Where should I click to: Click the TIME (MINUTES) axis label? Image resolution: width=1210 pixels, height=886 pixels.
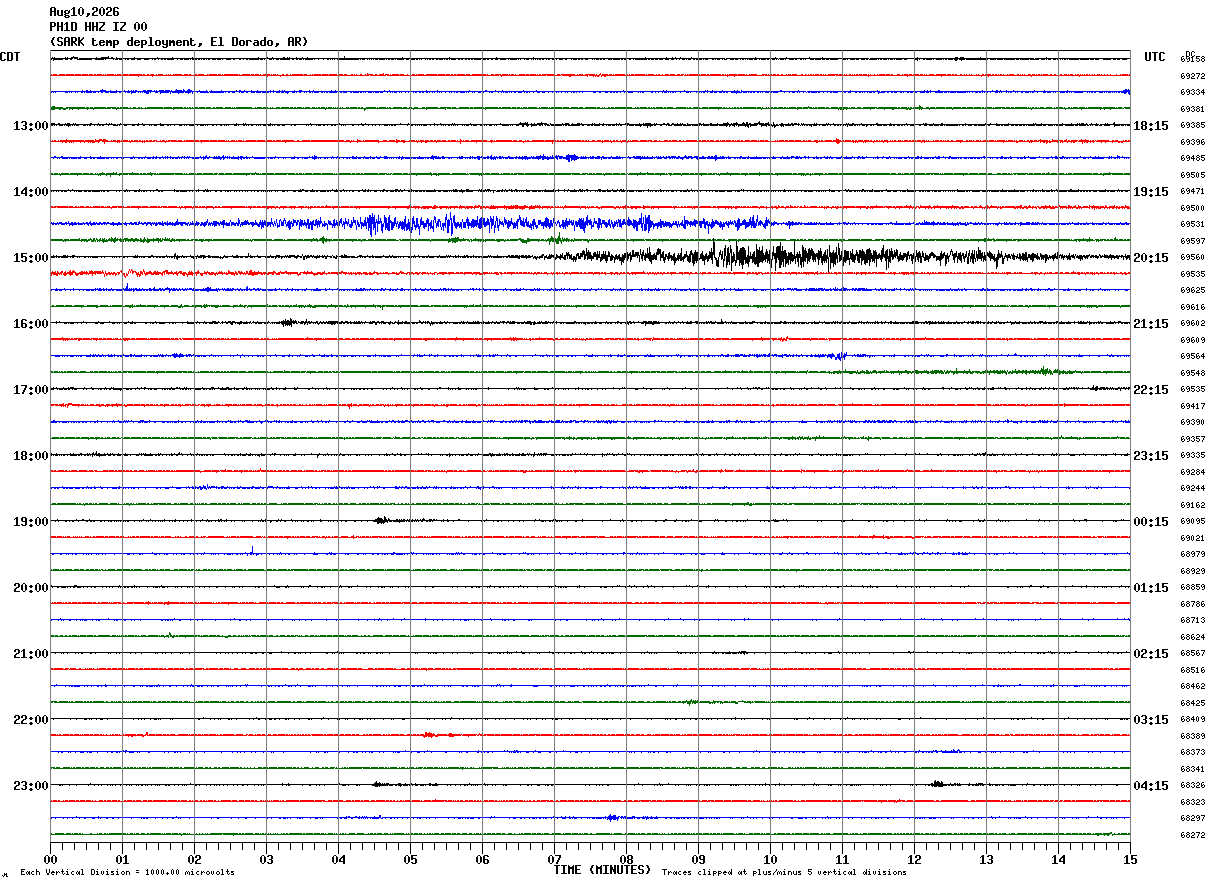click(x=602, y=870)
